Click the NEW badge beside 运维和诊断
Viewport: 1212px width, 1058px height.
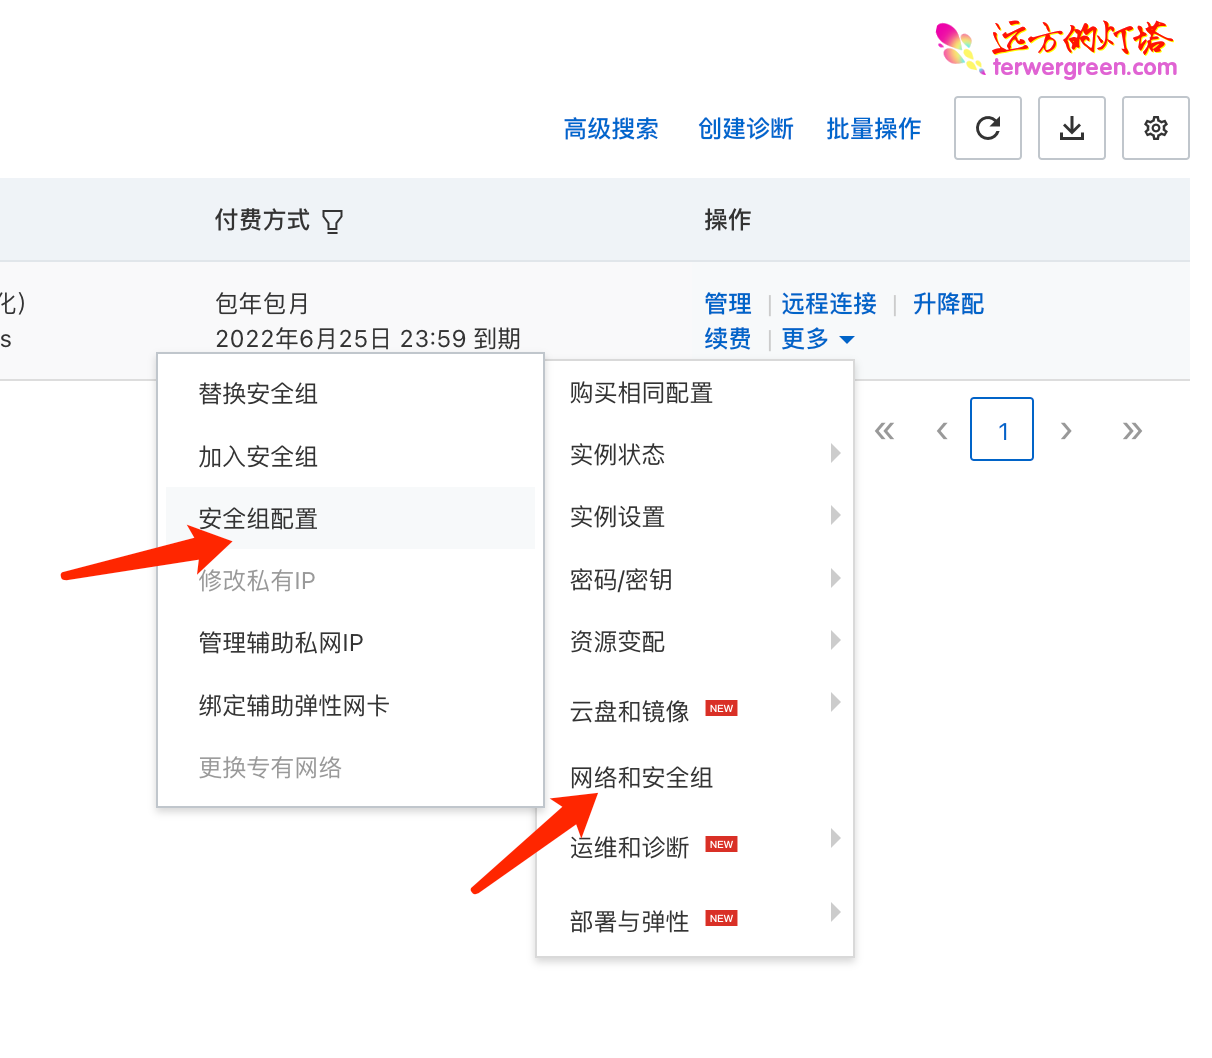click(x=721, y=844)
